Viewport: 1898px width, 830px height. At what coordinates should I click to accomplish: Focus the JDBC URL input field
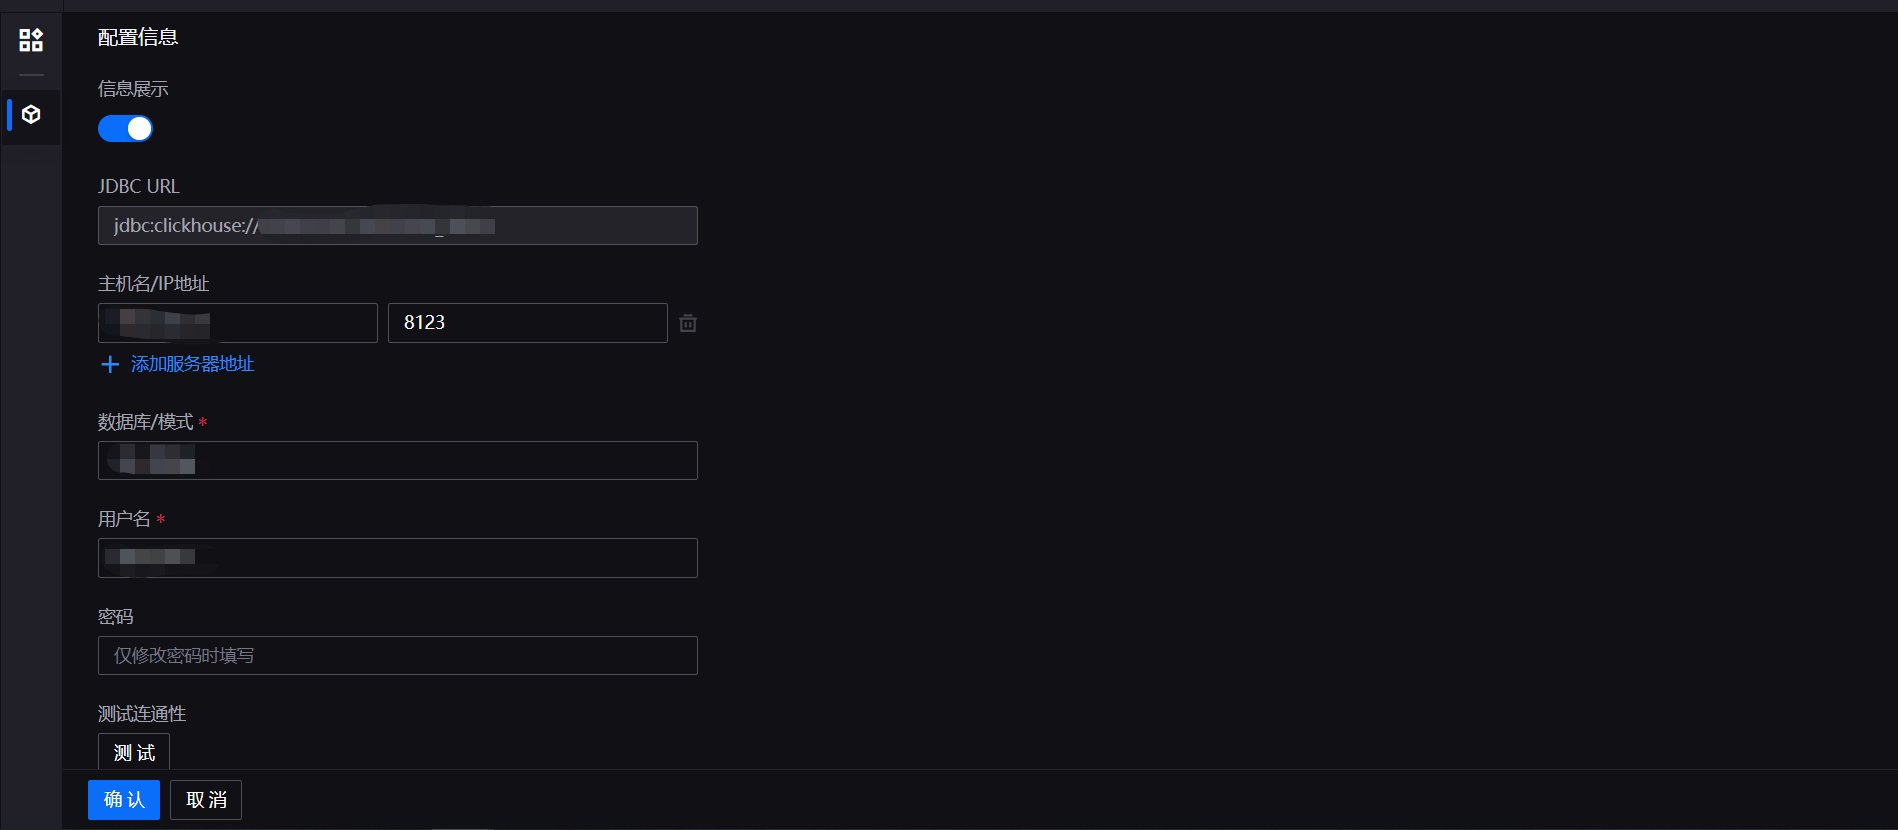pyautogui.click(x=397, y=226)
